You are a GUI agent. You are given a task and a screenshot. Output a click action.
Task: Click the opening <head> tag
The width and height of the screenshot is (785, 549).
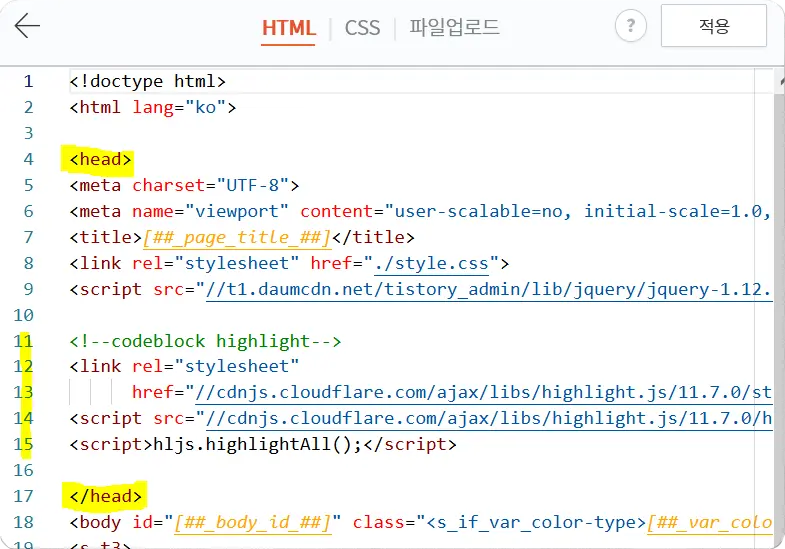[x=101, y=159]
